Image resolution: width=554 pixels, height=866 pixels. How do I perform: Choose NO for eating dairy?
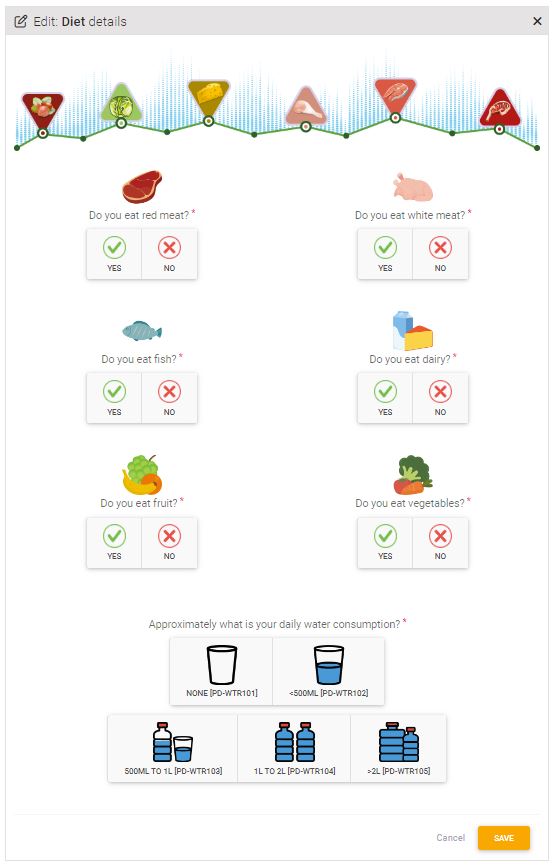coord(440,398)
